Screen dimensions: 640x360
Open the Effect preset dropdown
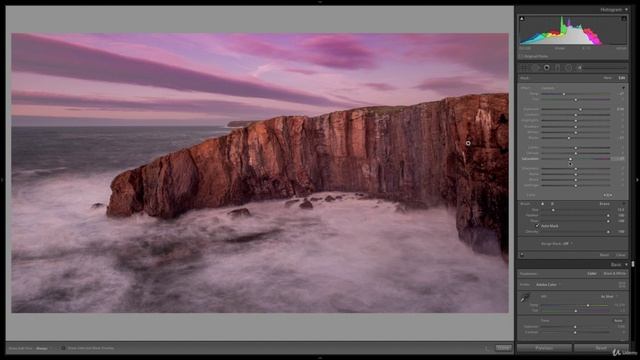tap(549, 88)
